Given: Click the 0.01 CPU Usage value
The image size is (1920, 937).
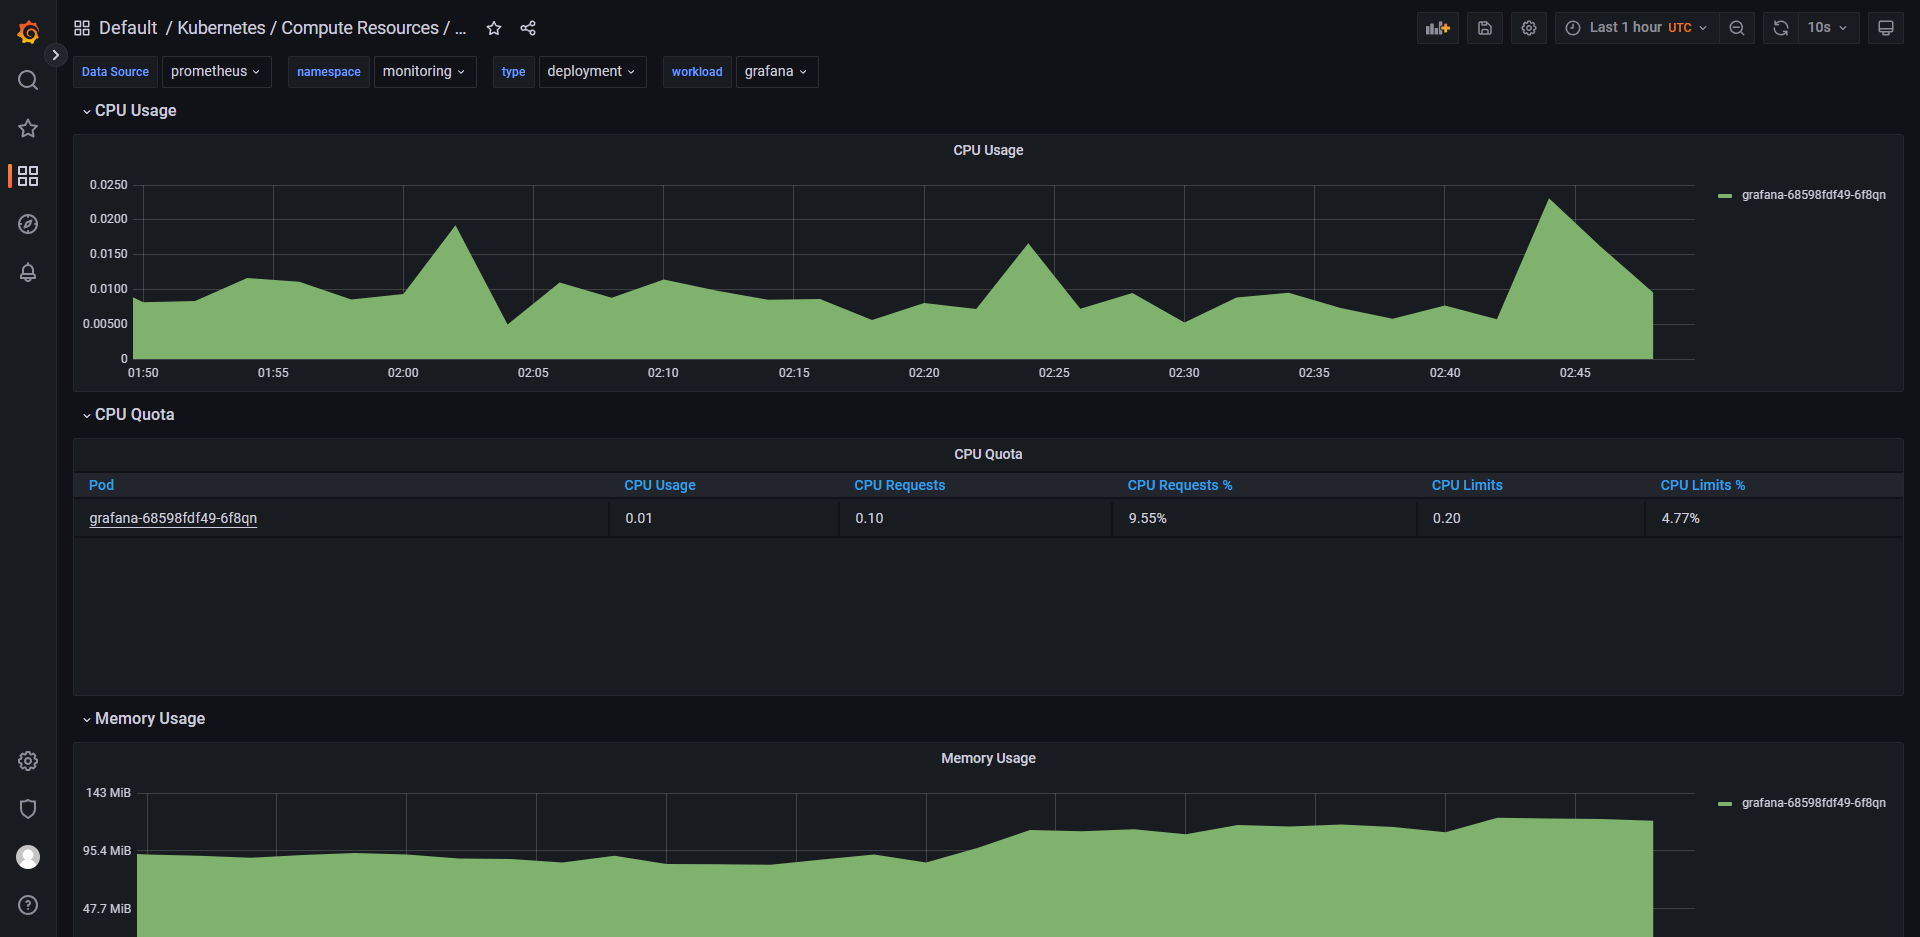Looking at the screenshot, I should [639, 518].
